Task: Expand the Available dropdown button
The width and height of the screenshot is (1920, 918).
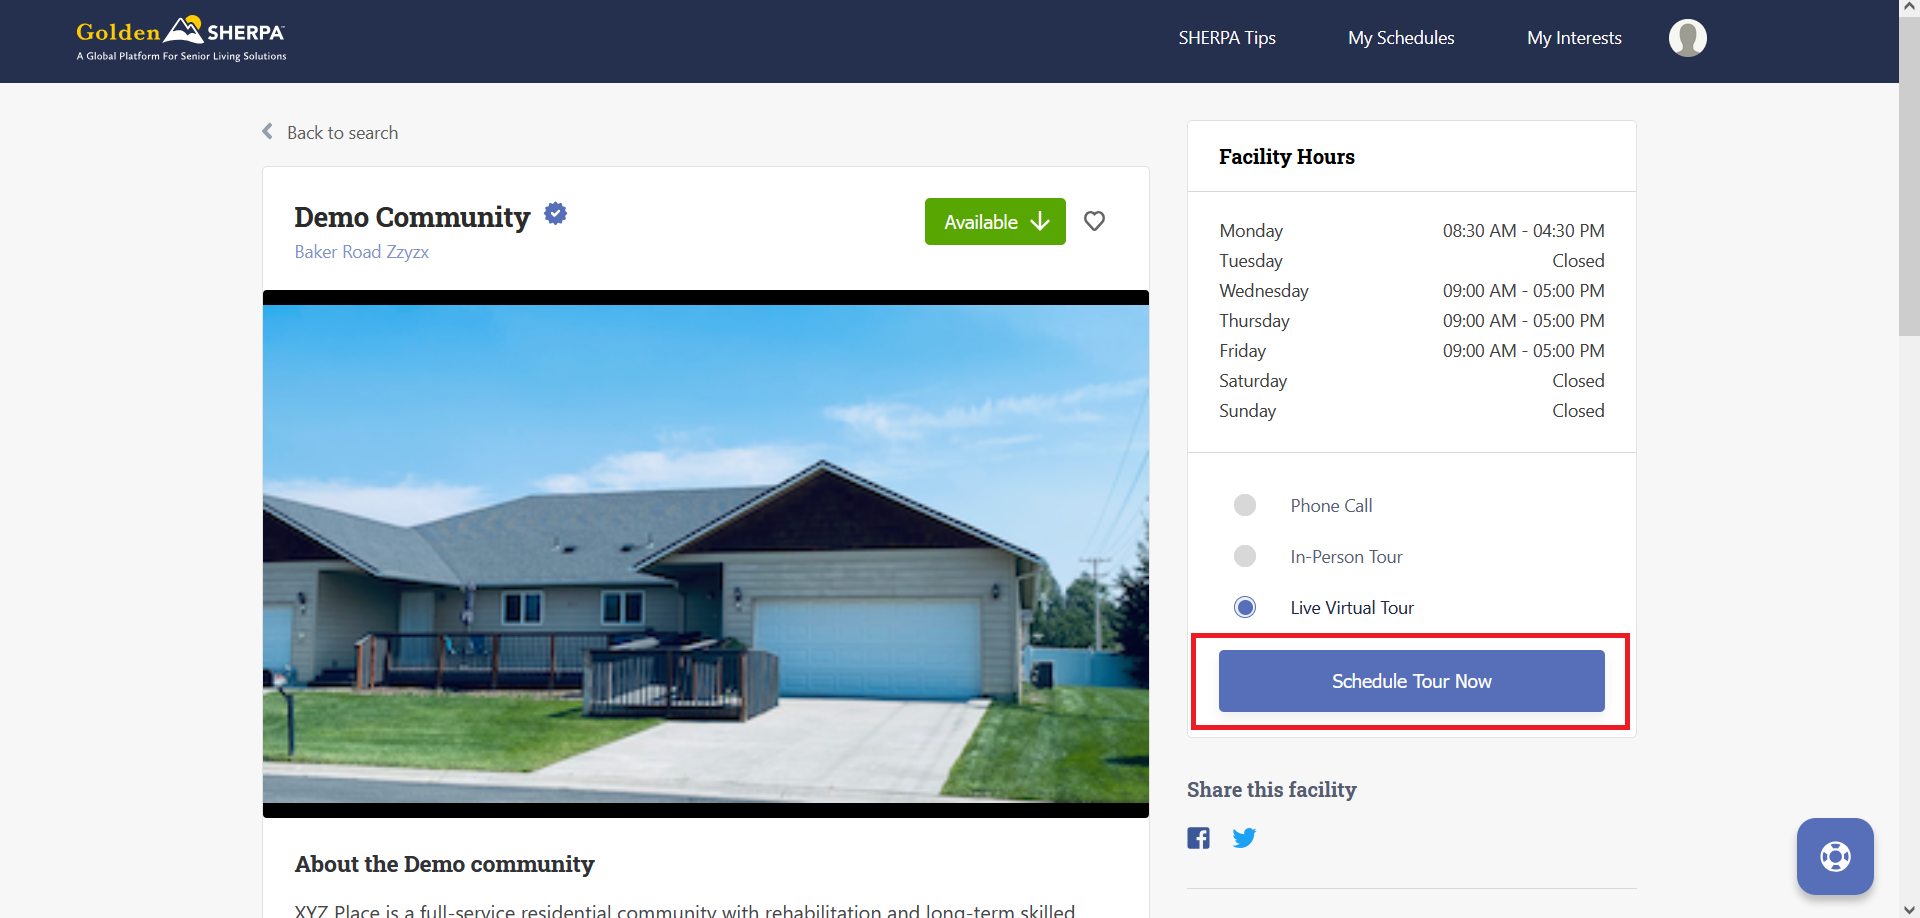Action: point(995,221)
